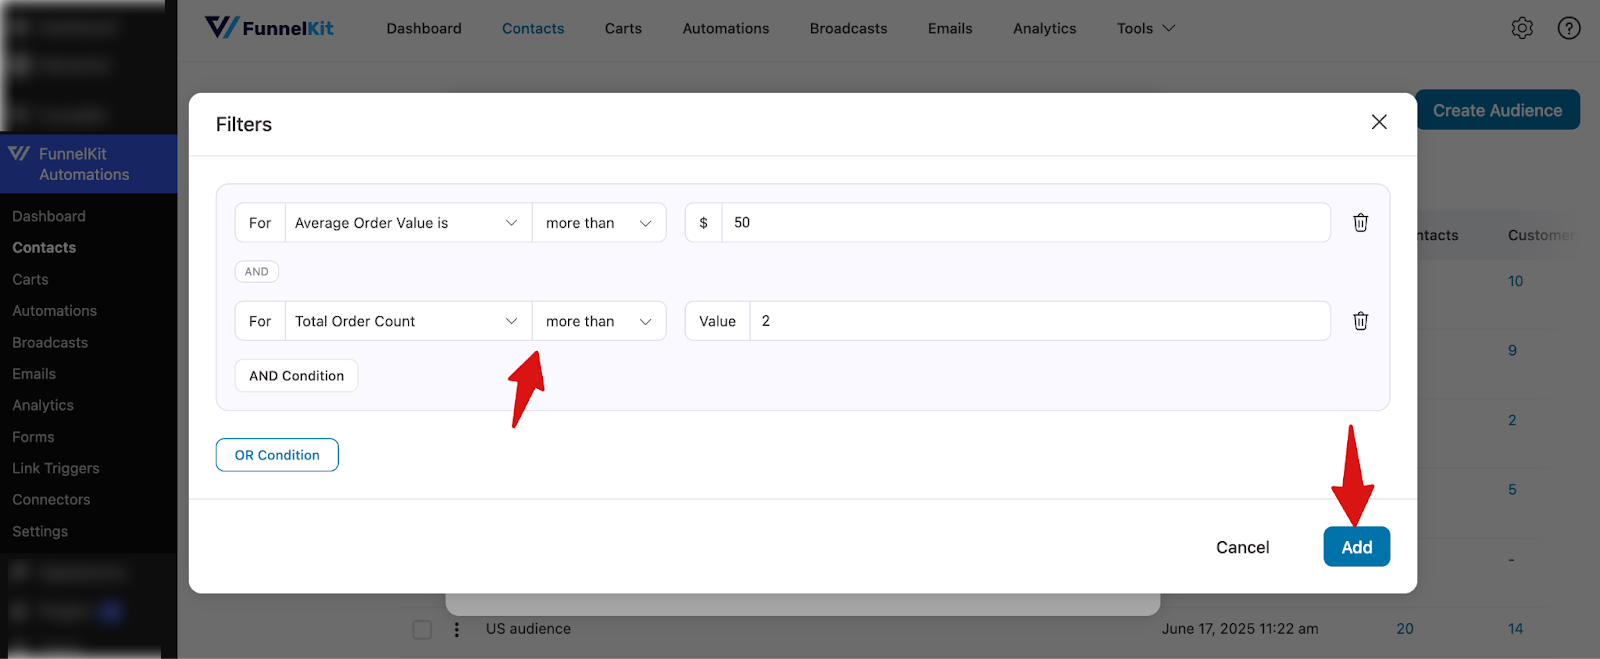The image size is (1600, 659).
Task: Open the Average Order Value is dropdown
Action: point(408,223)
